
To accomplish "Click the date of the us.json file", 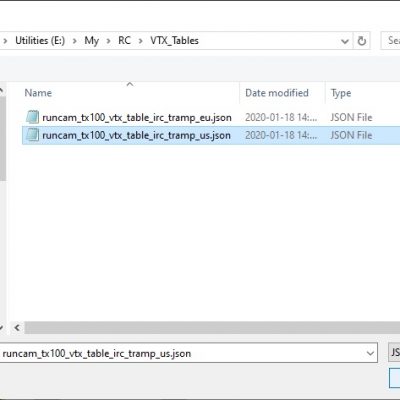I will pyautogui.click(x=281, y=135).
